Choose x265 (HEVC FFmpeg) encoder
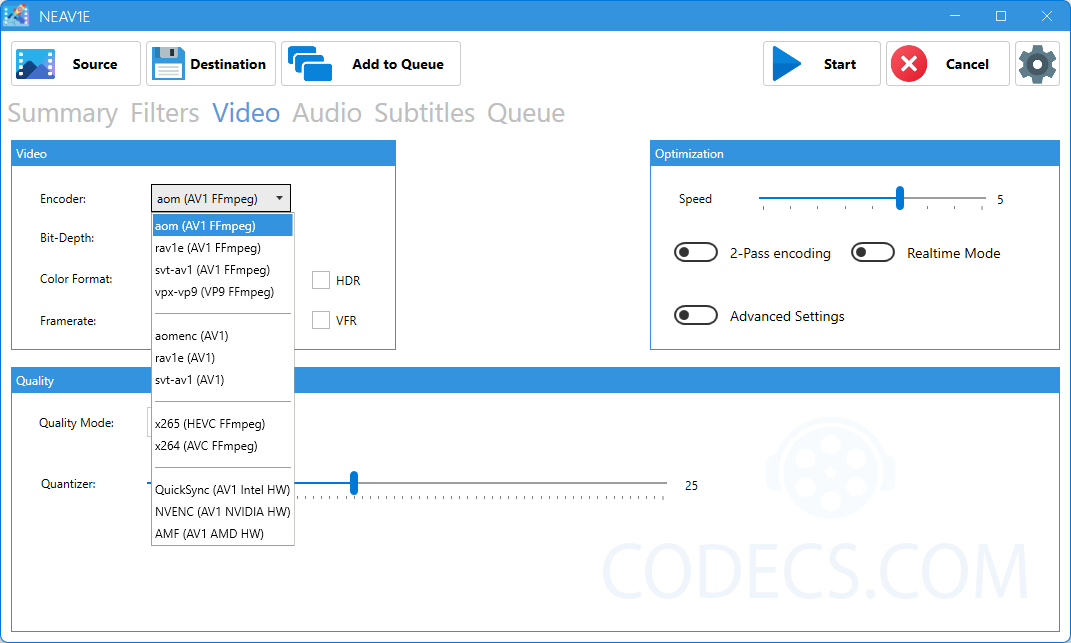Viewport: 1071px width, 643px height. 223,424
